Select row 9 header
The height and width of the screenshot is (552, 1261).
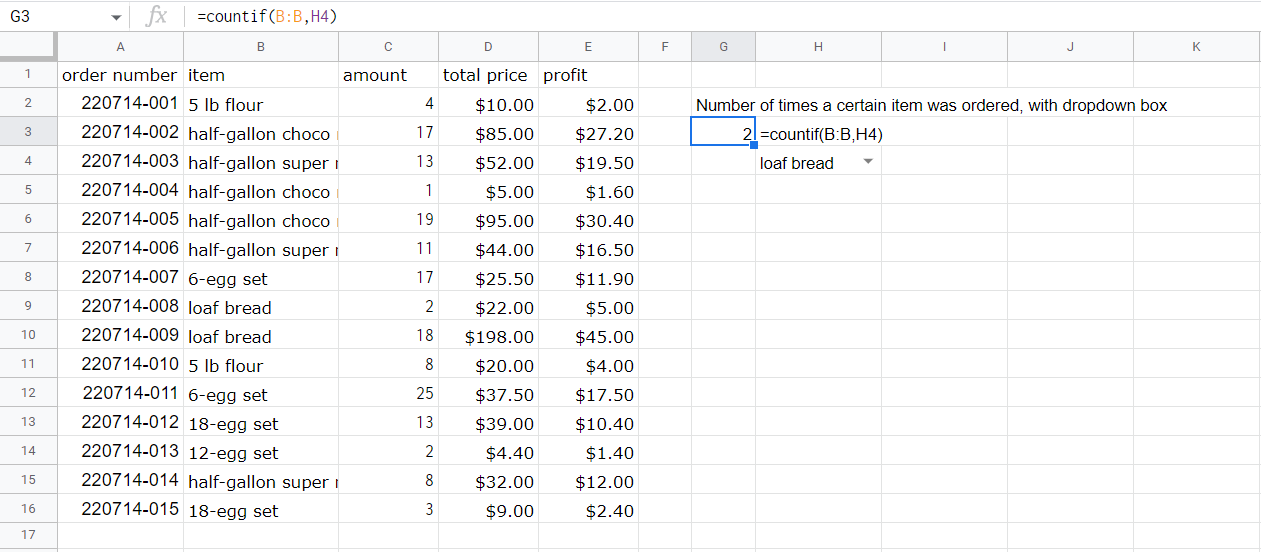pos(28,307)
